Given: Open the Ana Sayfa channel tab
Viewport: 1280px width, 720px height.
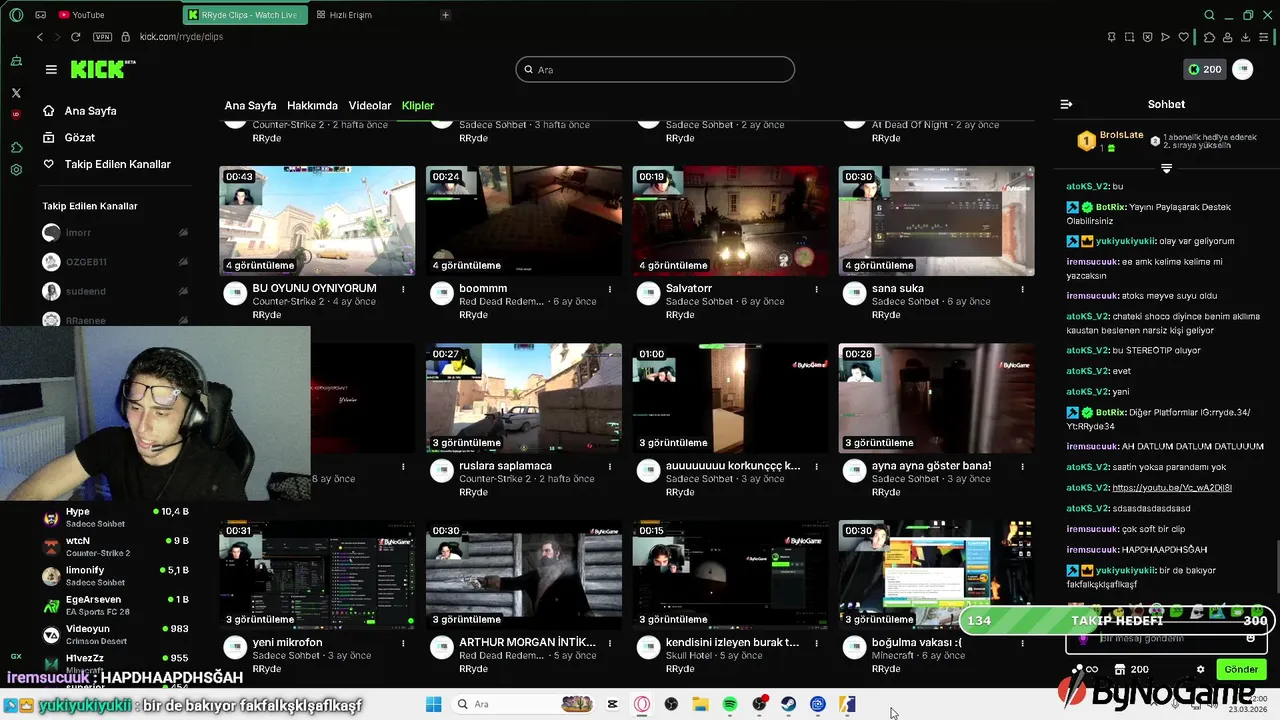Looking at the screenshot, I should (x=250, y=105).
